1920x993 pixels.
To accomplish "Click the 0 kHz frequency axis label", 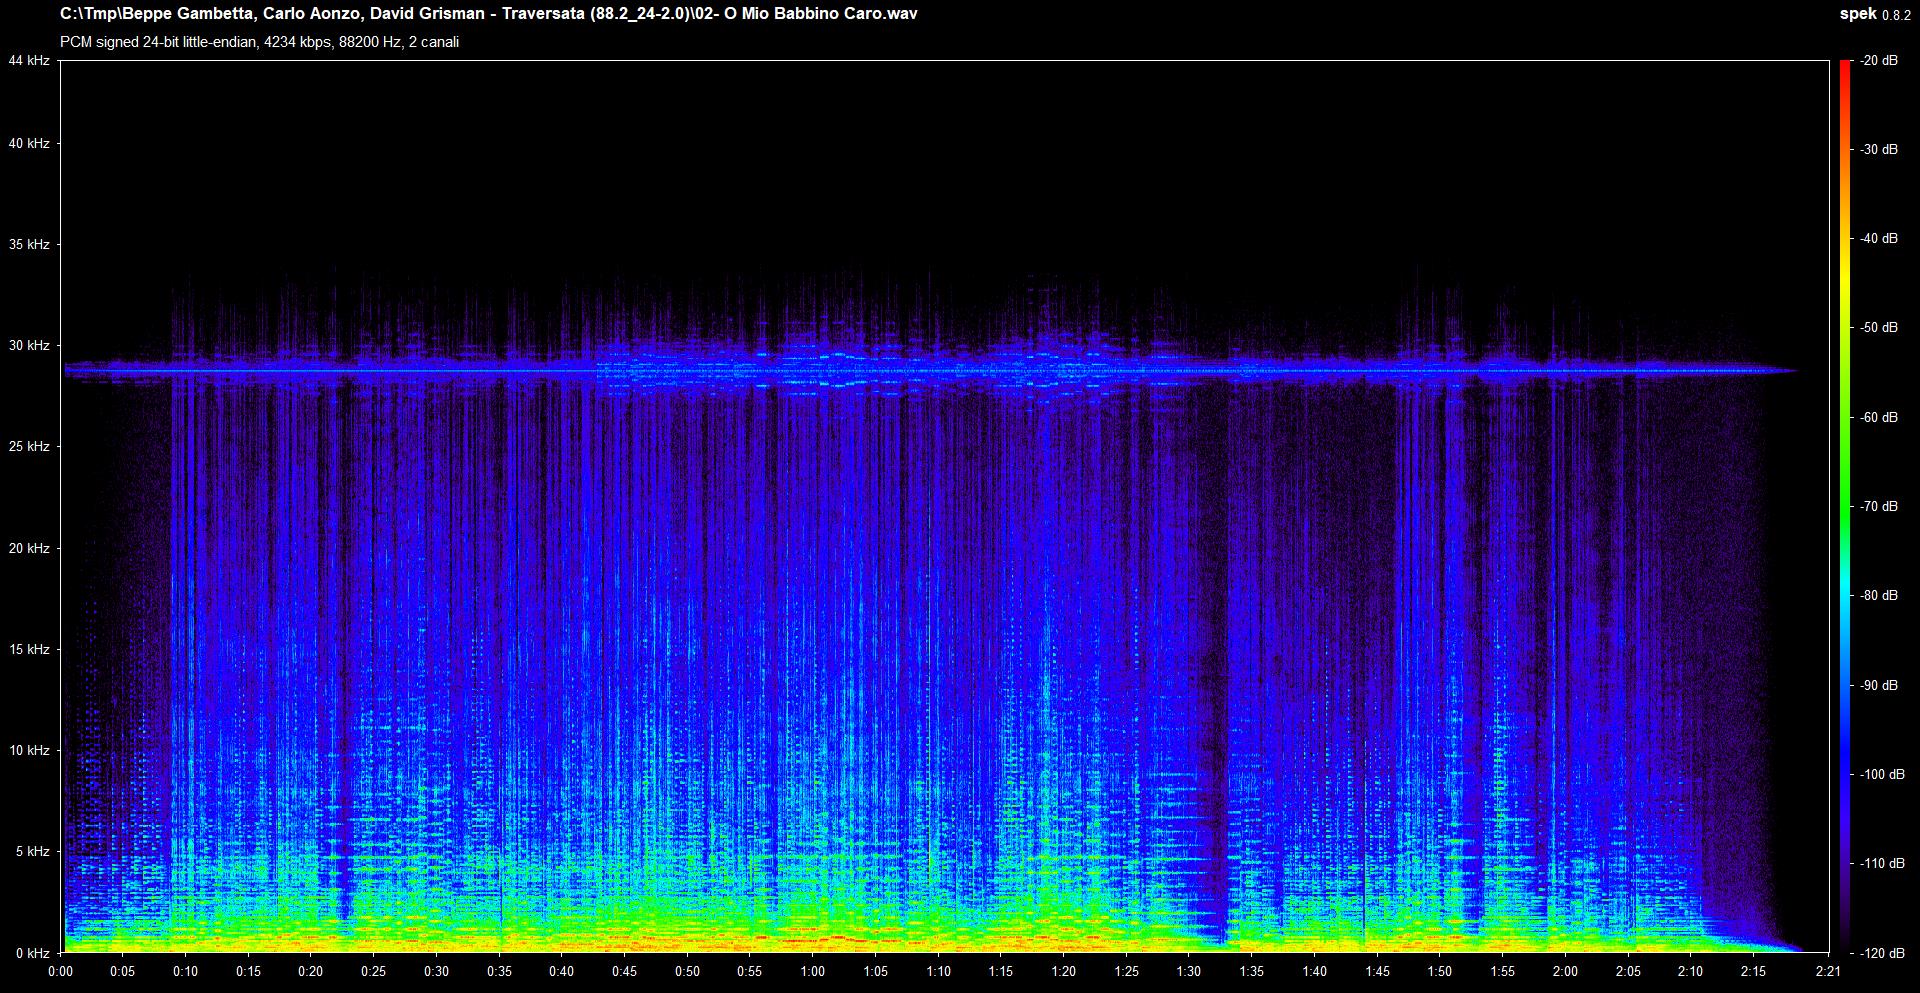I will click(29, 953).
